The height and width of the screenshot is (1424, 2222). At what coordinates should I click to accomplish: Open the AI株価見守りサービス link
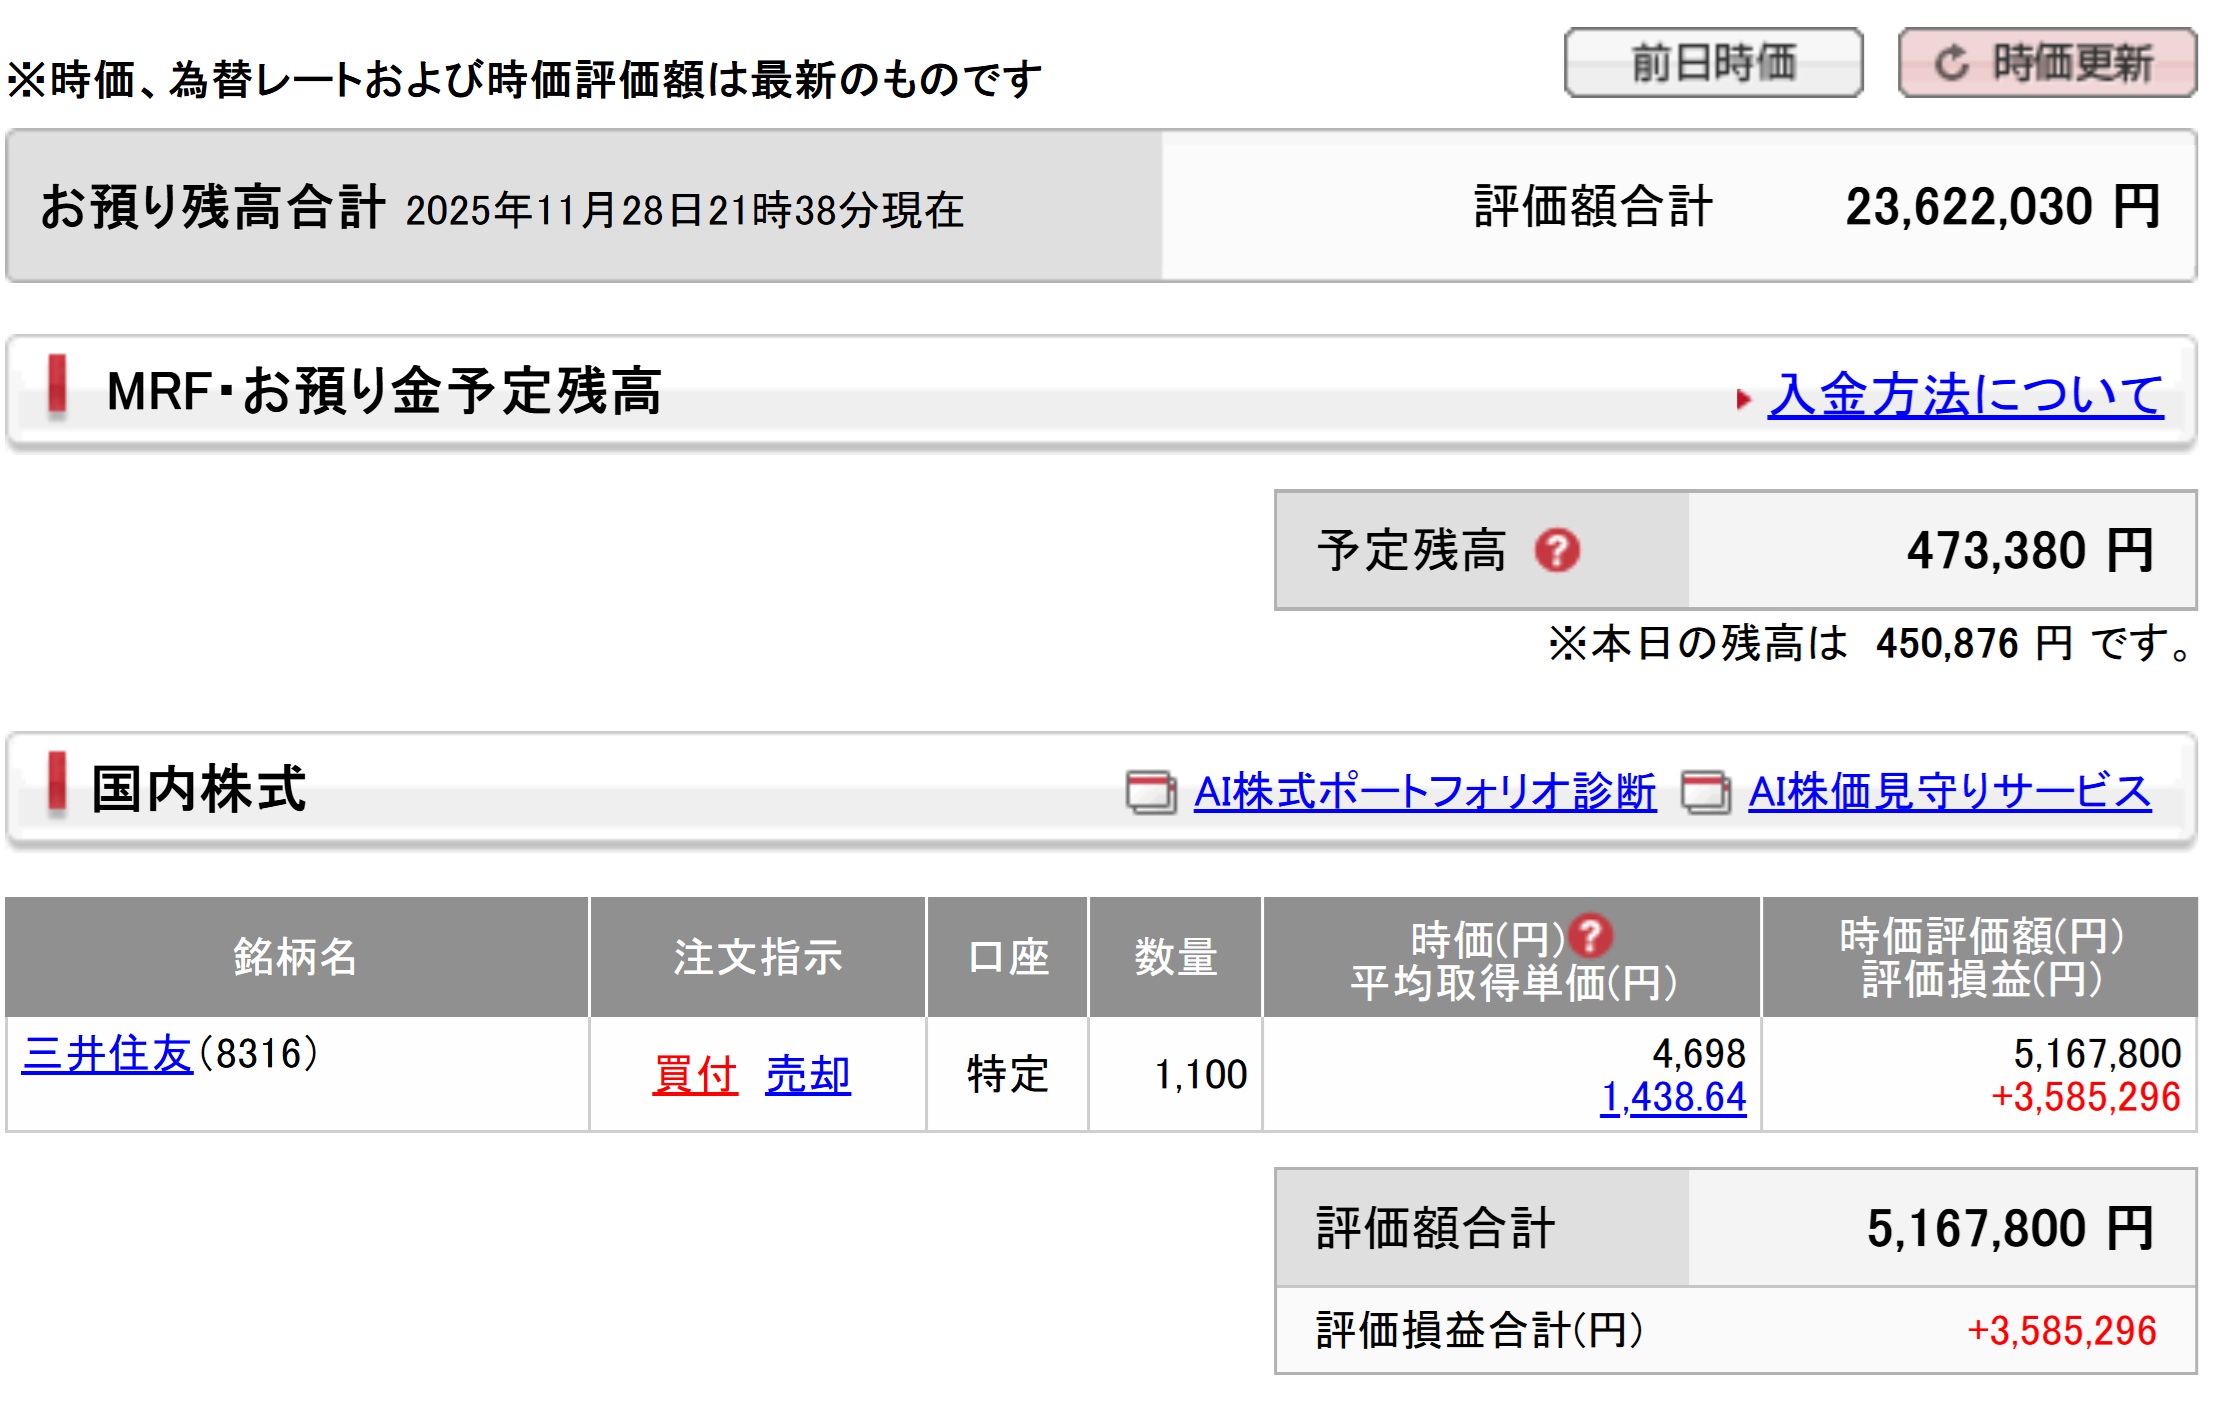tap(1949, 792)
